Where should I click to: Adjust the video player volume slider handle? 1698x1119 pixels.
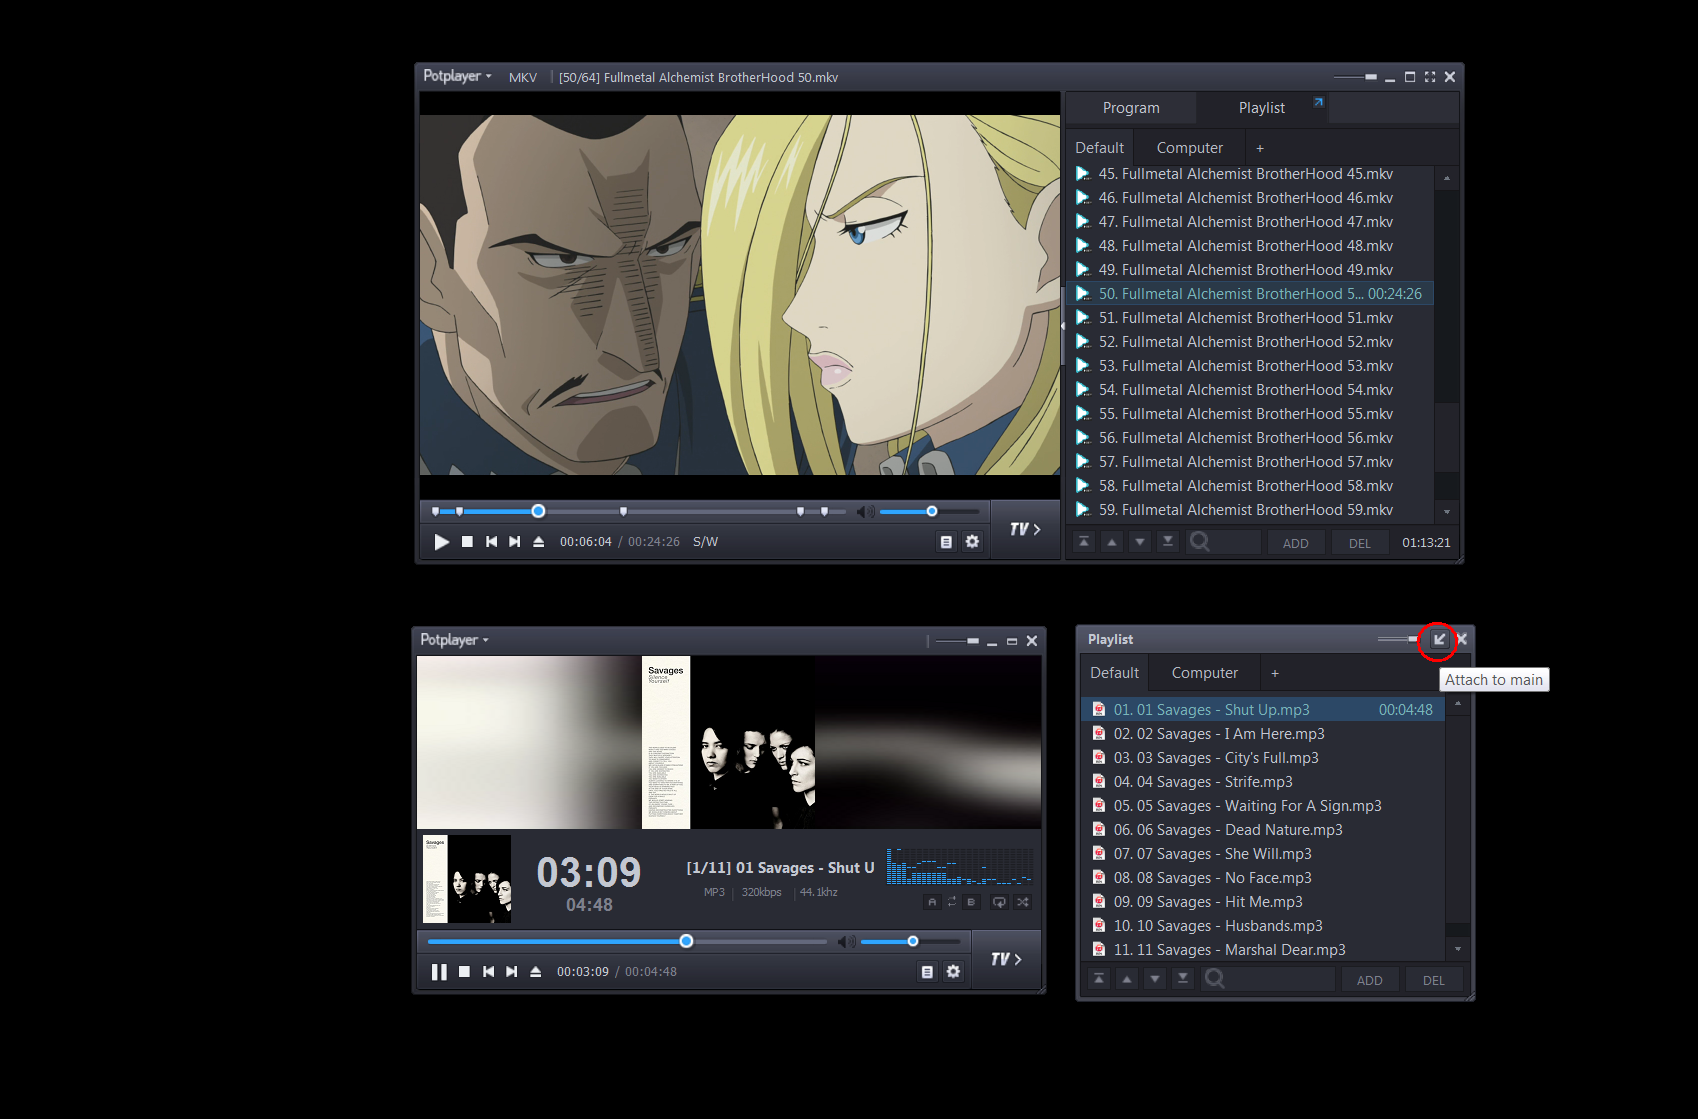[x=932, y=511]
